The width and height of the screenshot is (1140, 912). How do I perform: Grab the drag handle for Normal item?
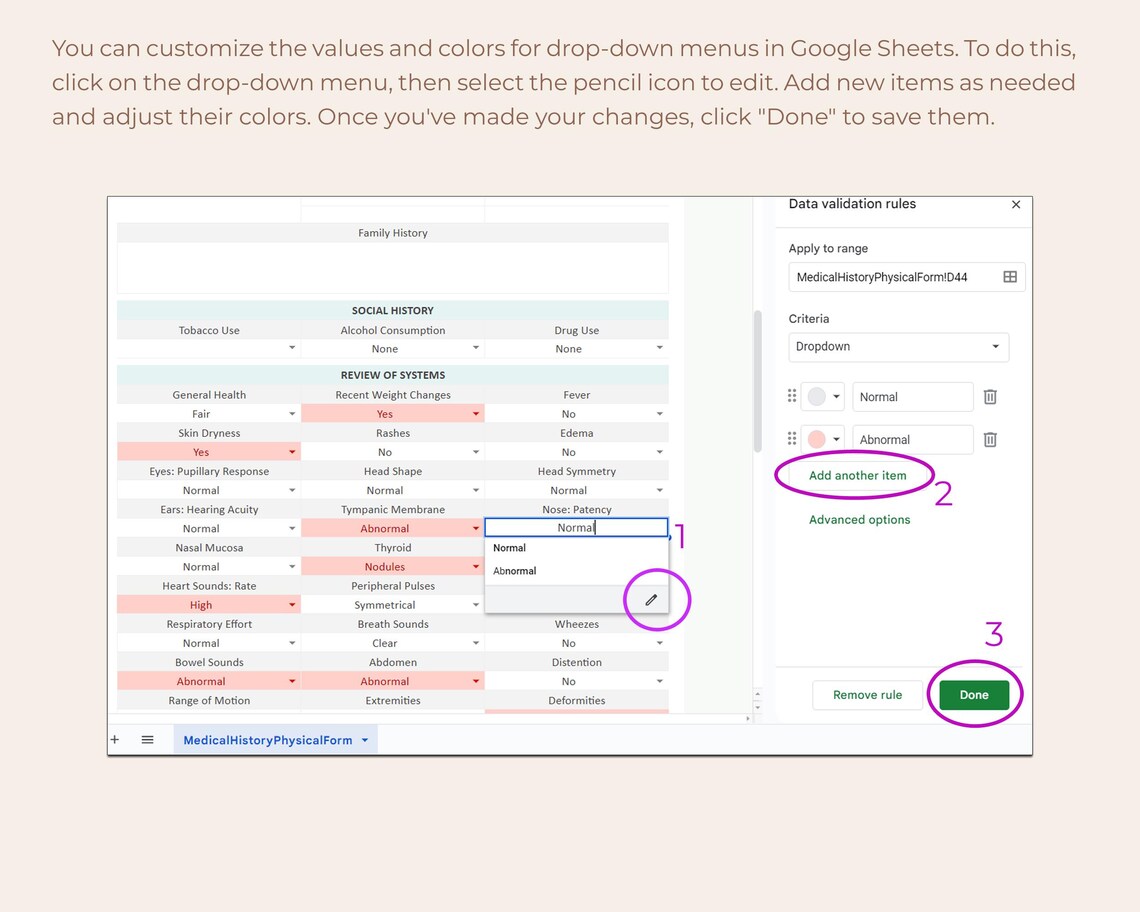[792, 396]
